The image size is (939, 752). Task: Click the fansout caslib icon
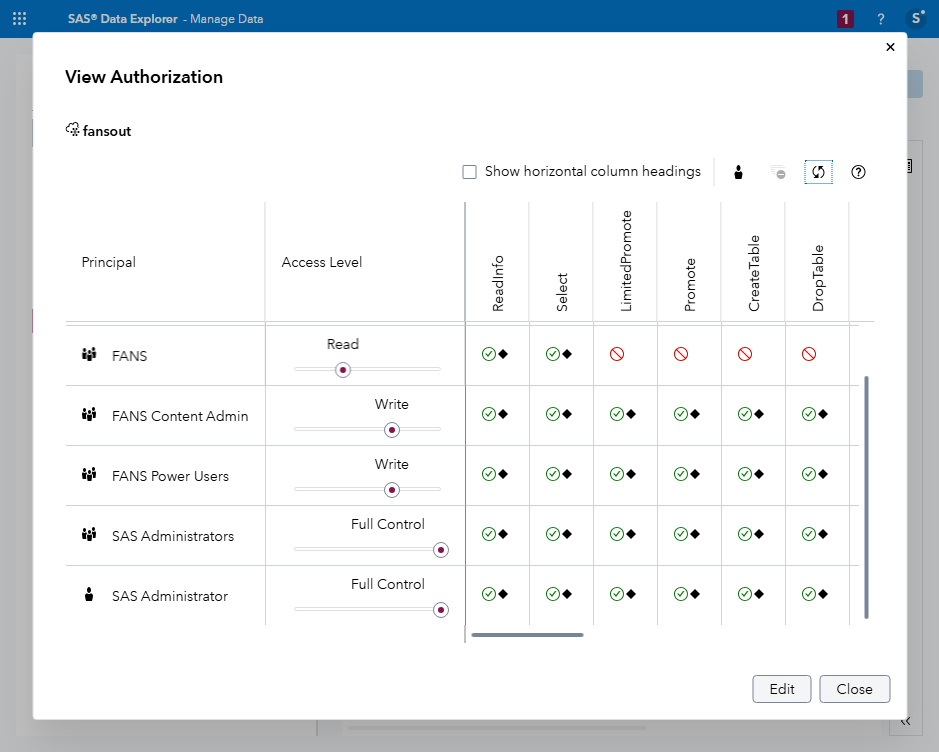(72, 130)
